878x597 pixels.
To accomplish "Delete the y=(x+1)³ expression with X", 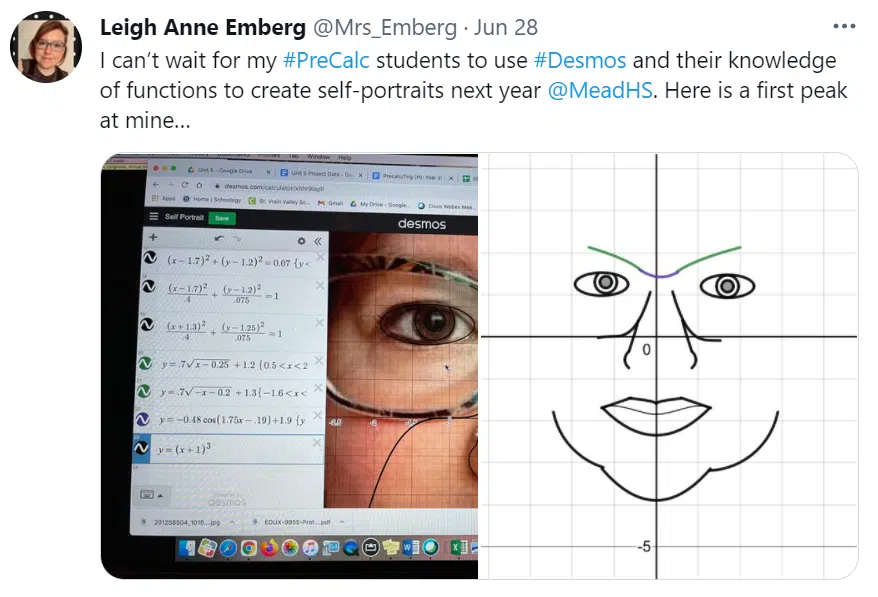I will (x=316, y=443).
